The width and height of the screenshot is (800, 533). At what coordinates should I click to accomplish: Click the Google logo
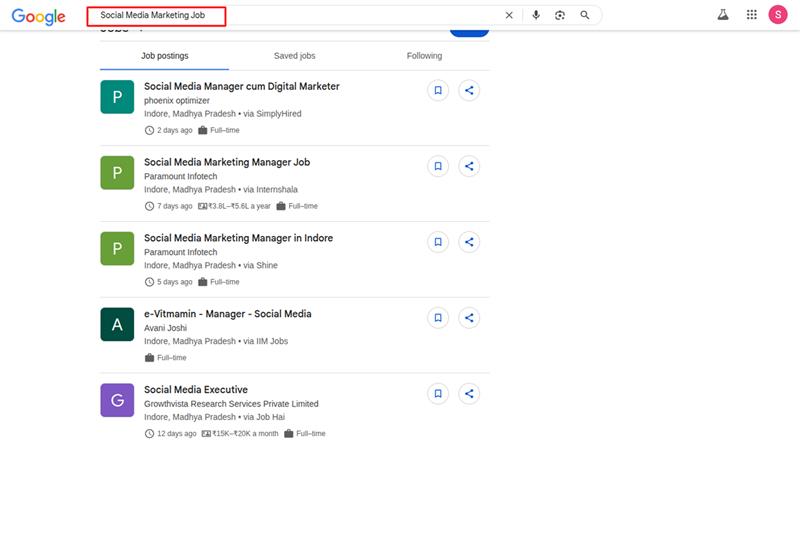[x=38, y=16]
